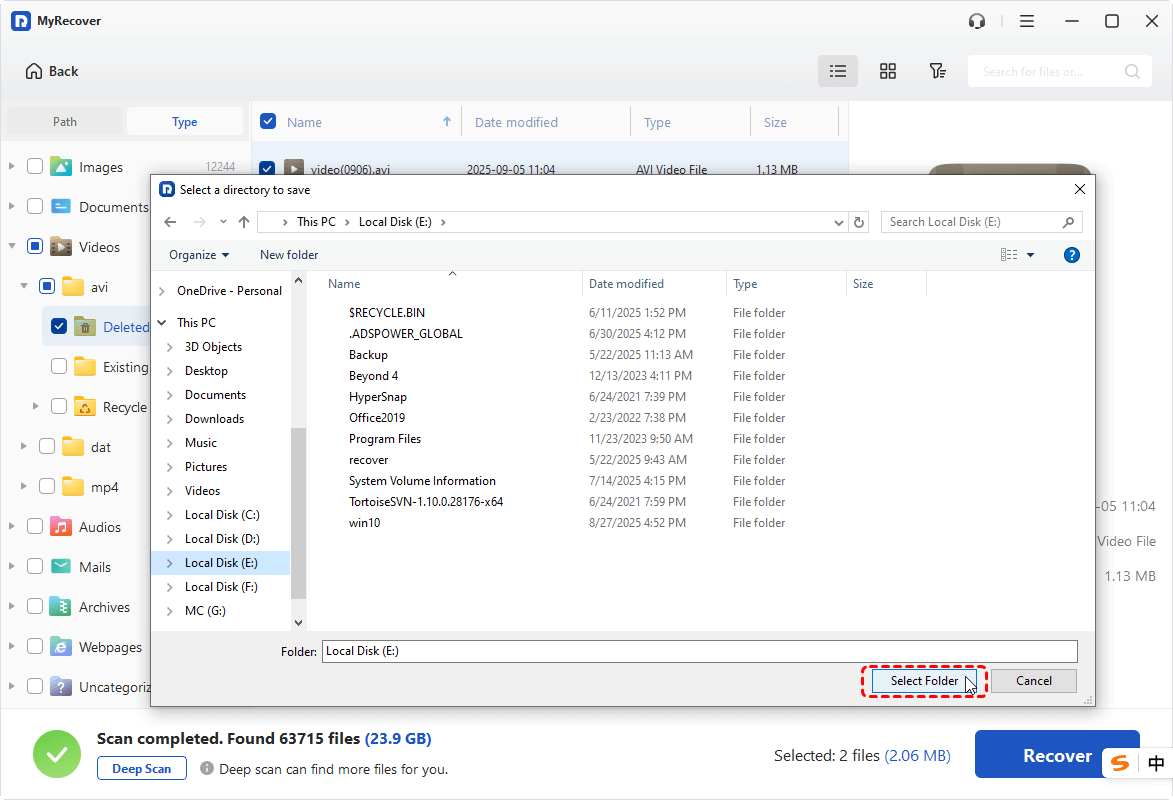Image resolution: width=1173 pixels, height=800 pixels.
Task: Click the Mails category icon
Action: click(x=61, y=567)
